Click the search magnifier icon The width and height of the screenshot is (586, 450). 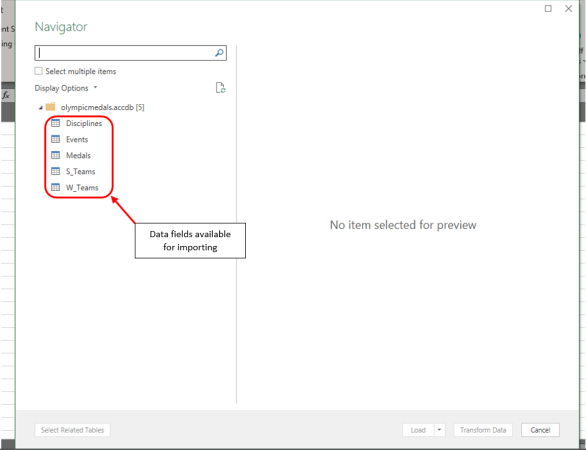219,53
